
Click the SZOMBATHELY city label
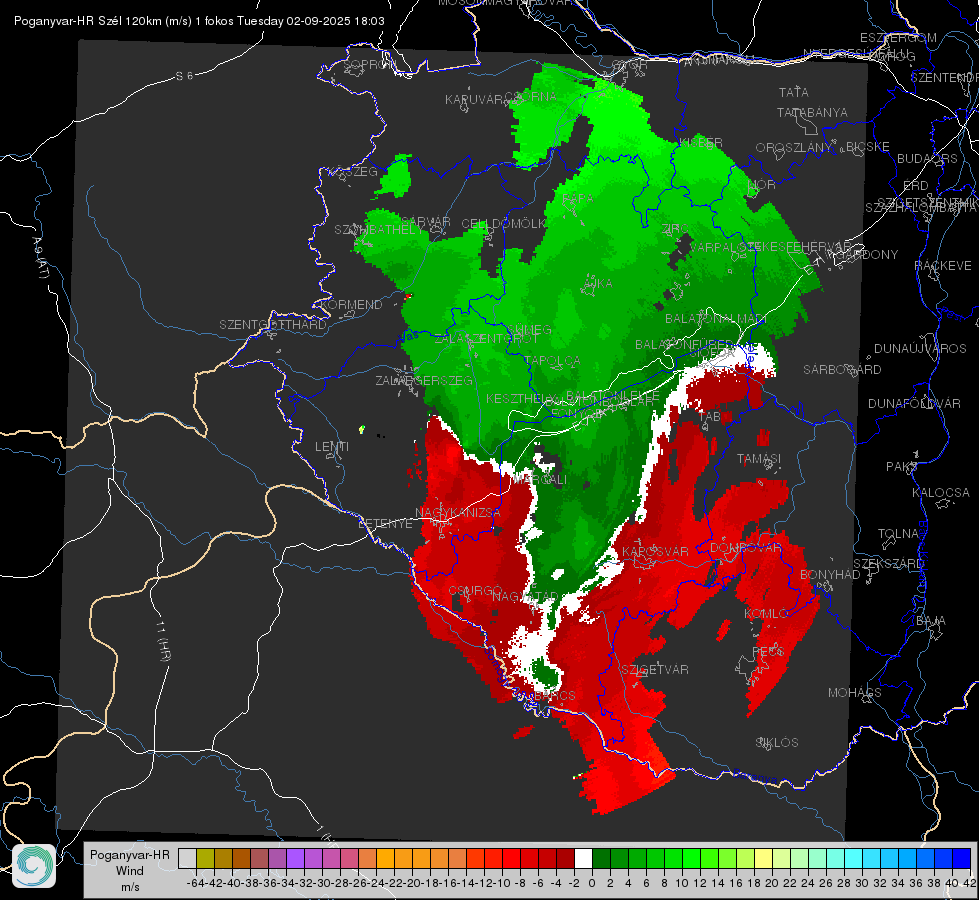click(379, 230)
